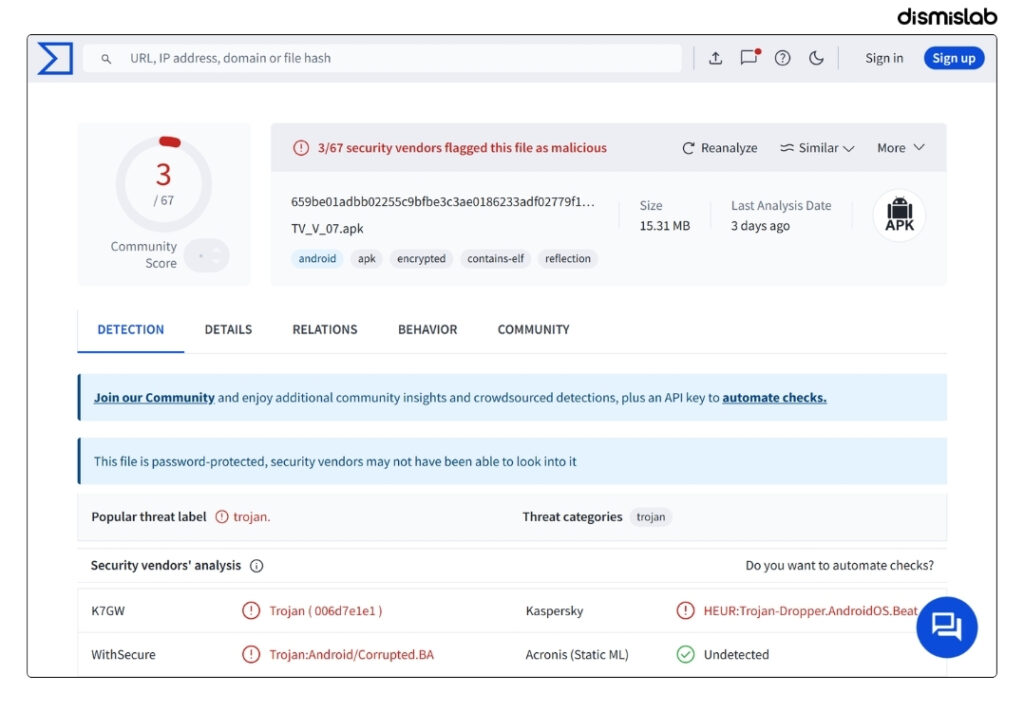Click the HEUR:Trojan-Dropper.AndroidOS result
The image size is (1024, 712).
click(x=810, y=611)
